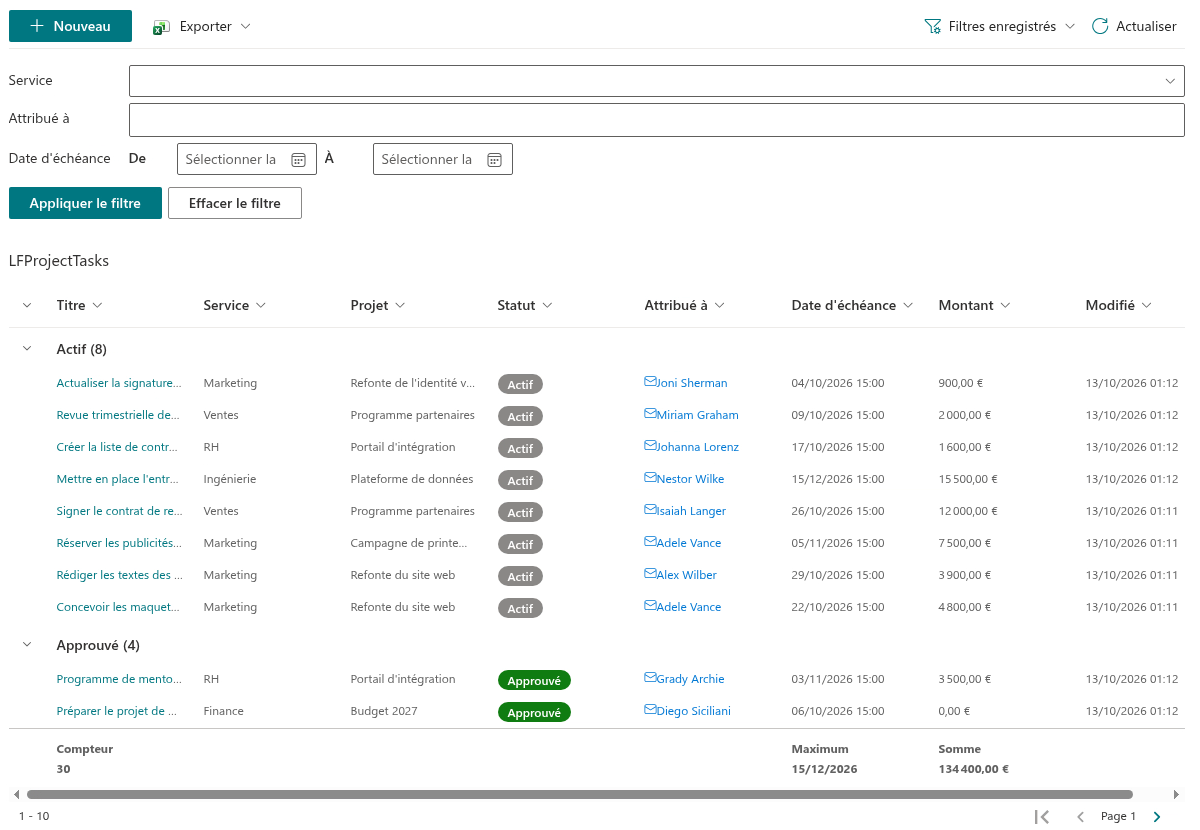Click the total sum '134 400,00 €'

coord(973,770)
